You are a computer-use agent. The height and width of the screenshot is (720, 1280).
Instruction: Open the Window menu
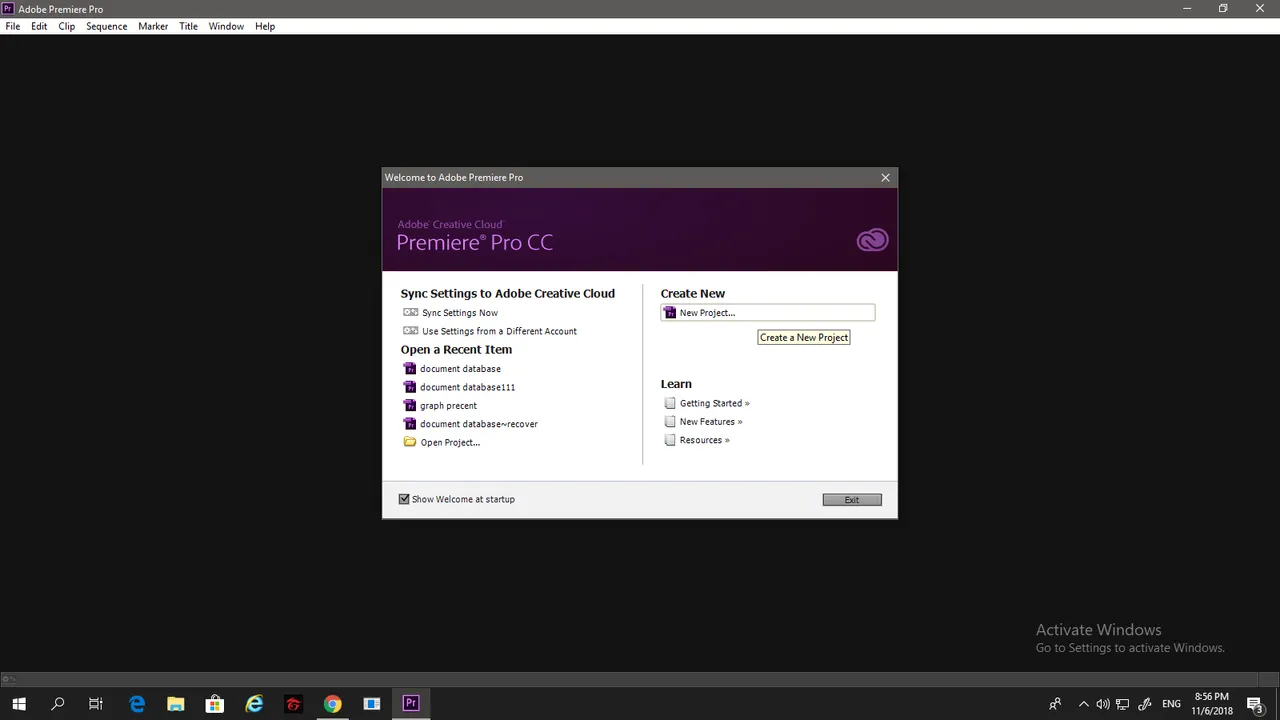[x=226, y=26]
